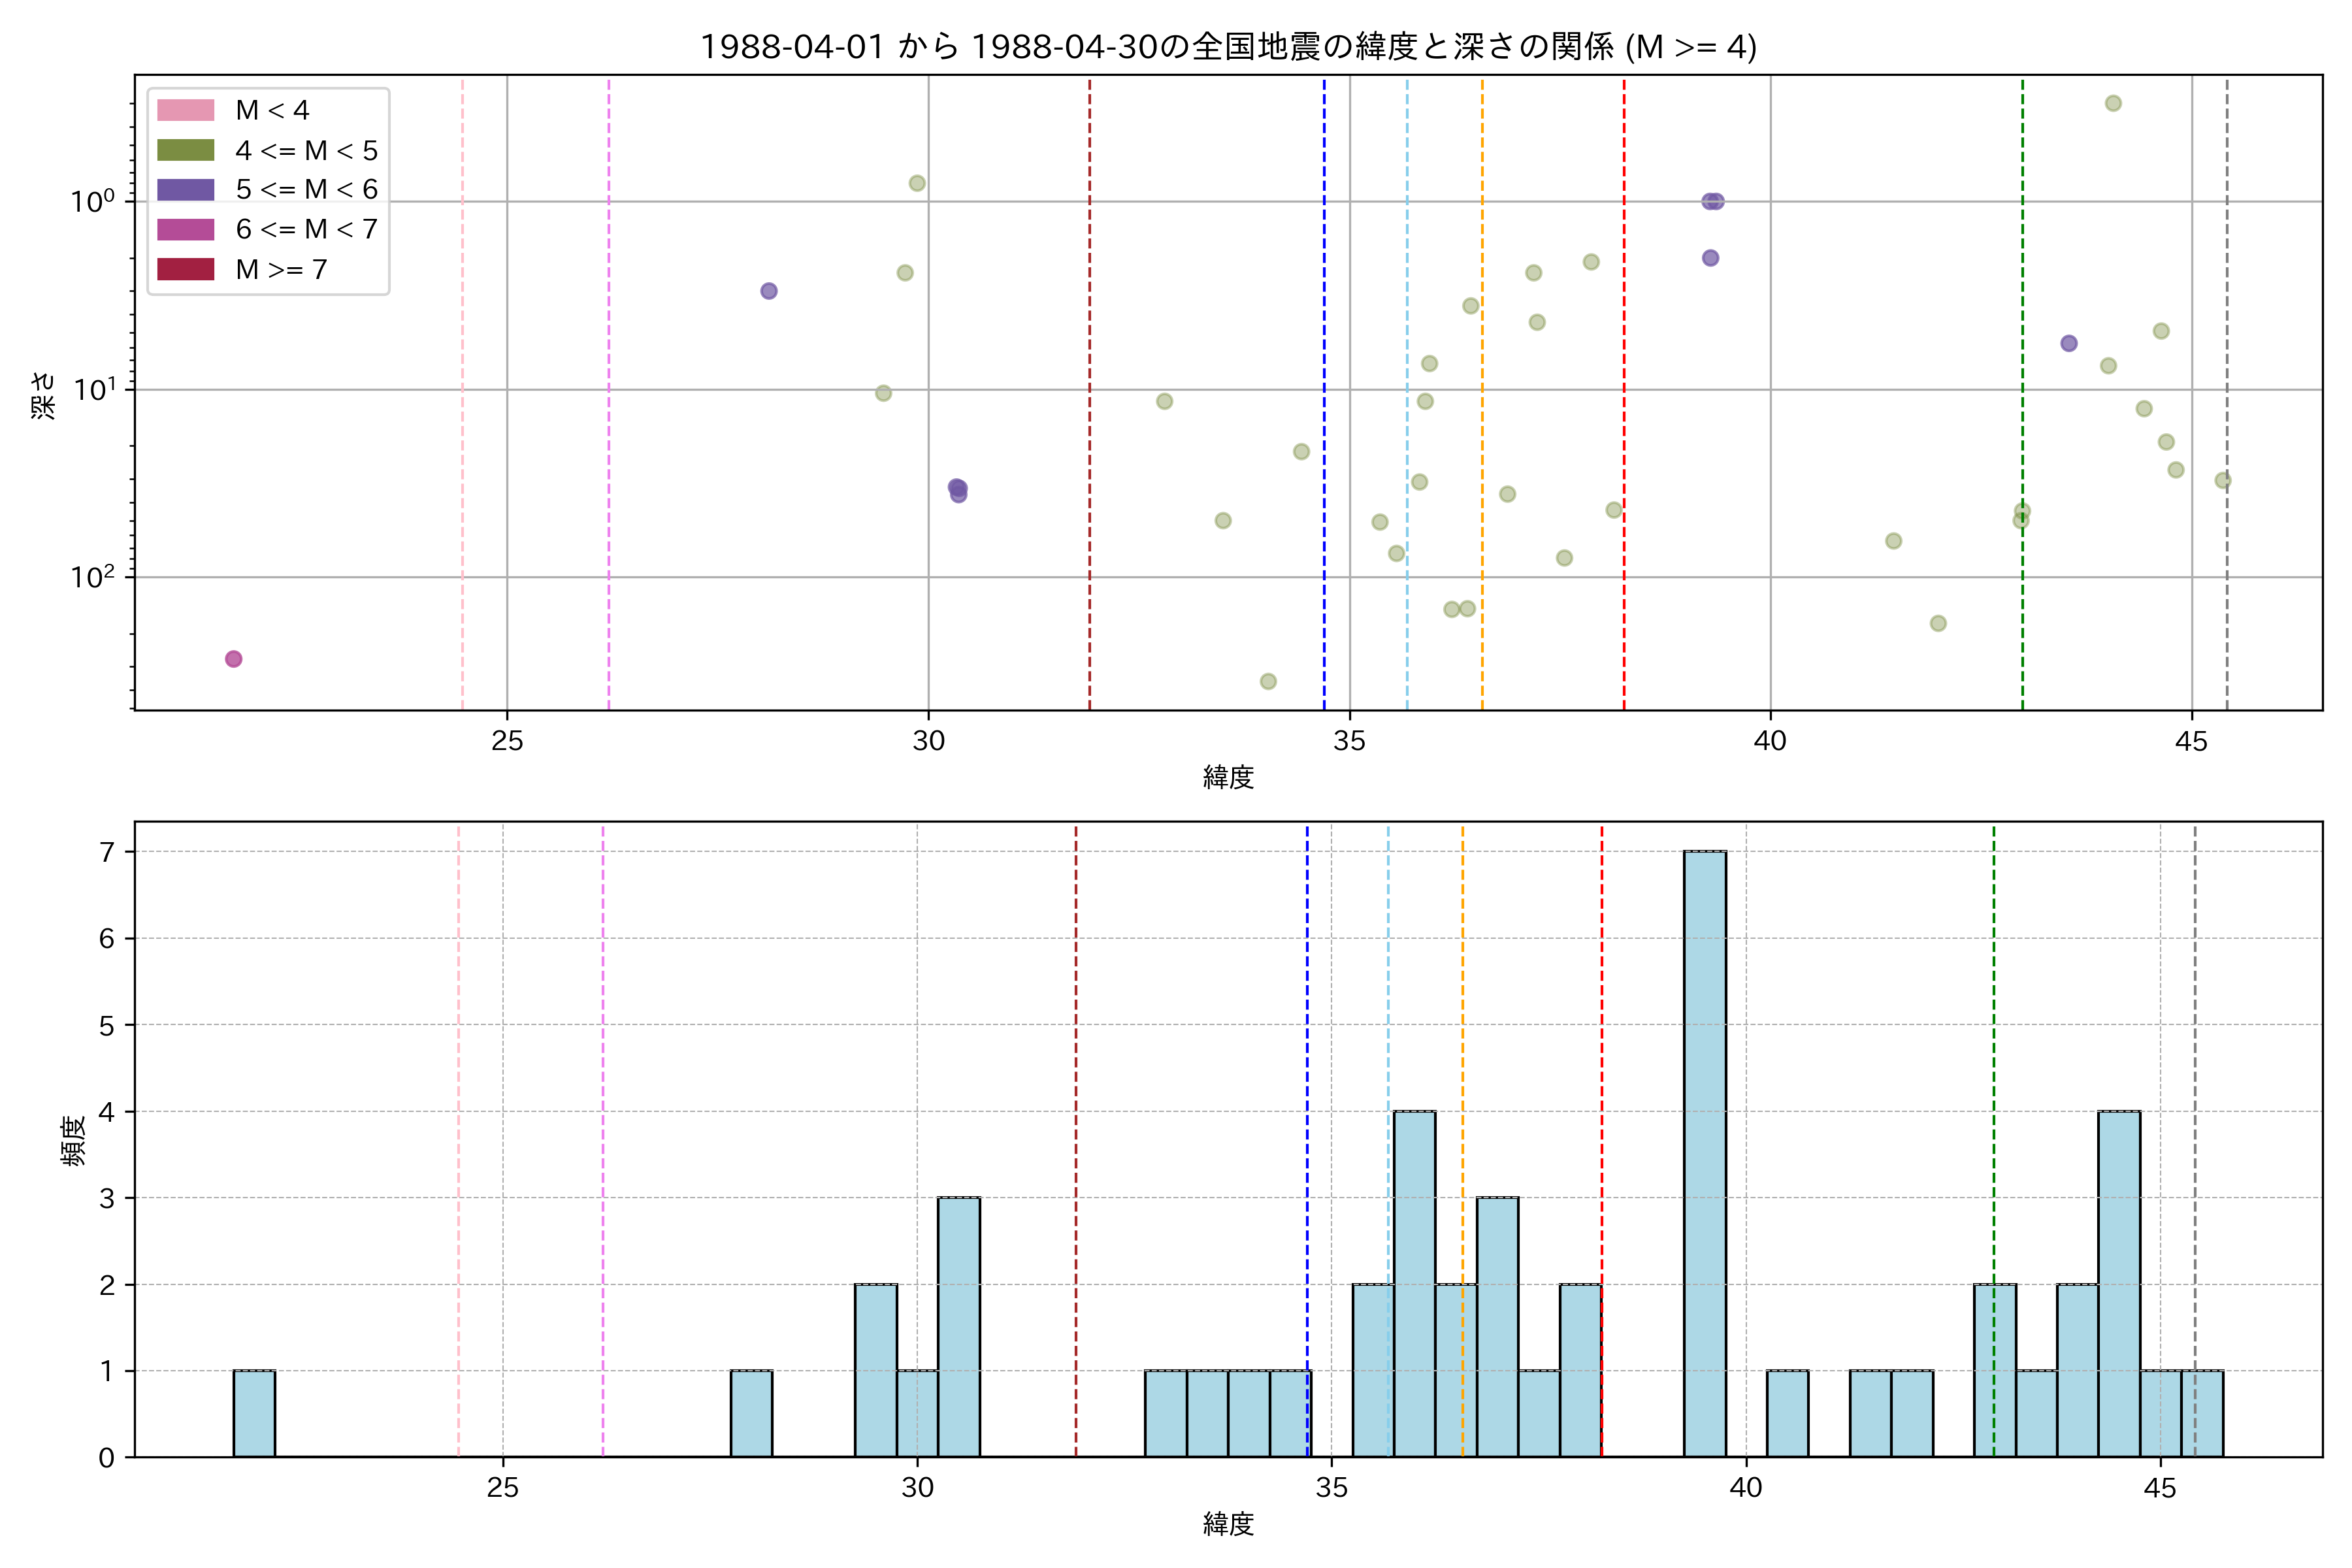2352x1568 pixels.
Task: Click the purple '5 <= M < 6' legend swatch
Action: [185, 189]
